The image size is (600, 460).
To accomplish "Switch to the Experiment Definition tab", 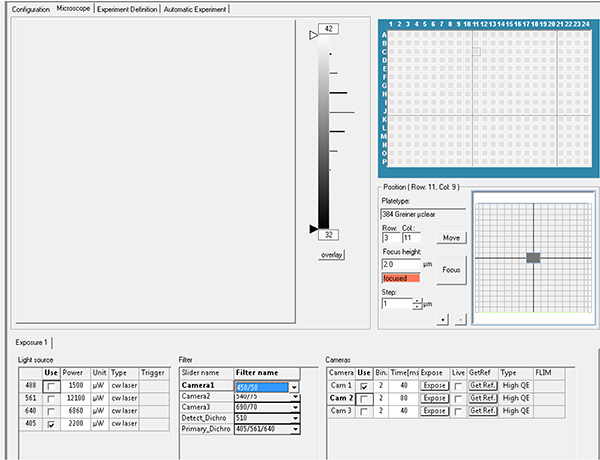I will click(x=125, y=9).
